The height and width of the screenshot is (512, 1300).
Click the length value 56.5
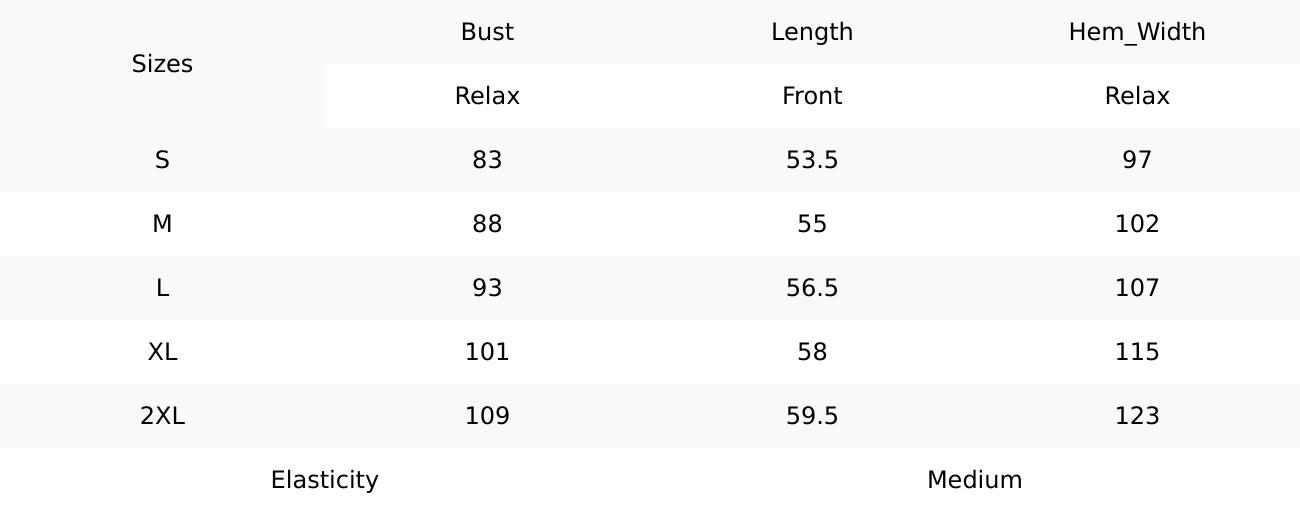click(x=812, y=288)
